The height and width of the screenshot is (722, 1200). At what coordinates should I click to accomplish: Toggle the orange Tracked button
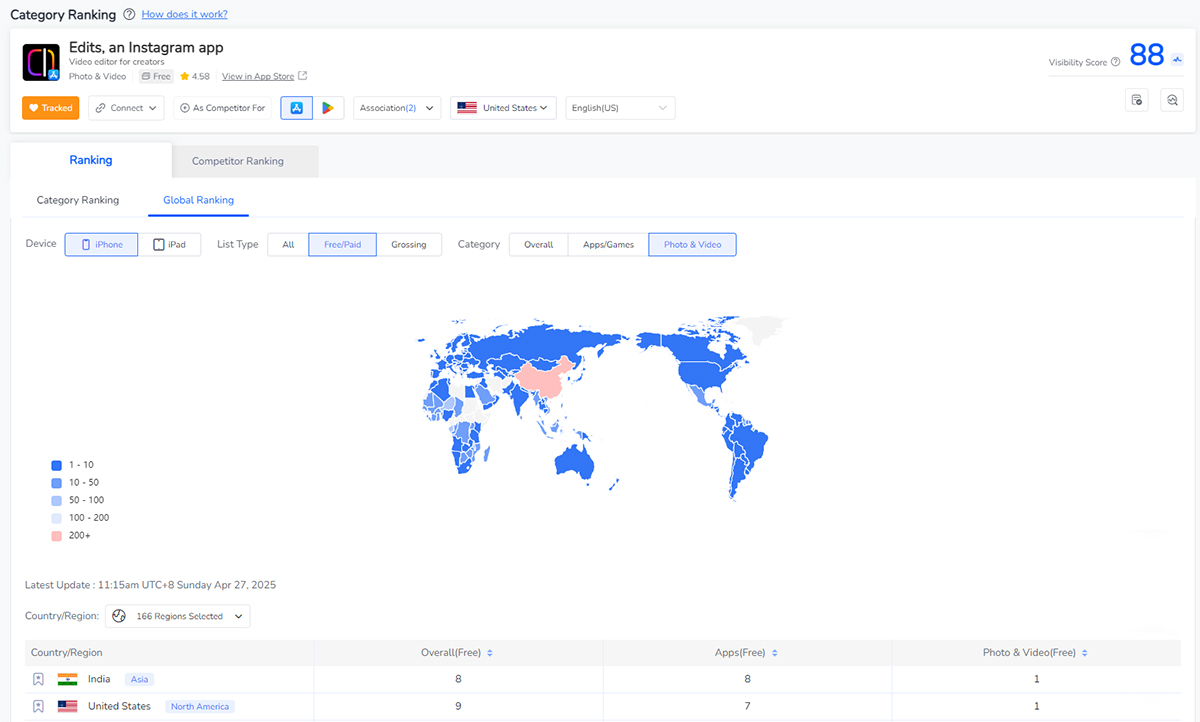(50, 108)
